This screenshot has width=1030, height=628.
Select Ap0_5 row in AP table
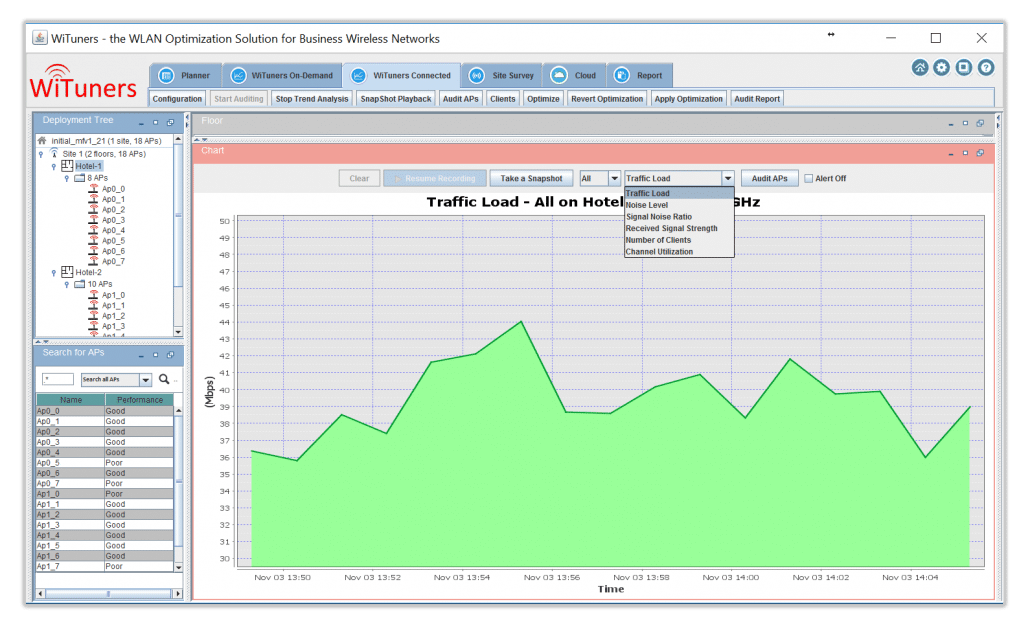point(105,462)
